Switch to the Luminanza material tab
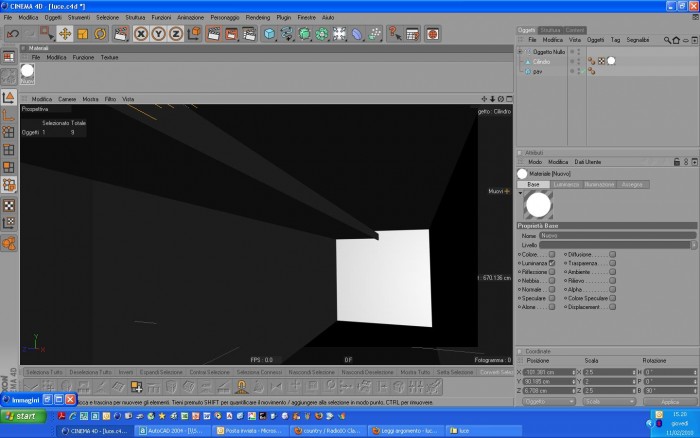The width and height of the screenshot is (700, 438). 566,184
